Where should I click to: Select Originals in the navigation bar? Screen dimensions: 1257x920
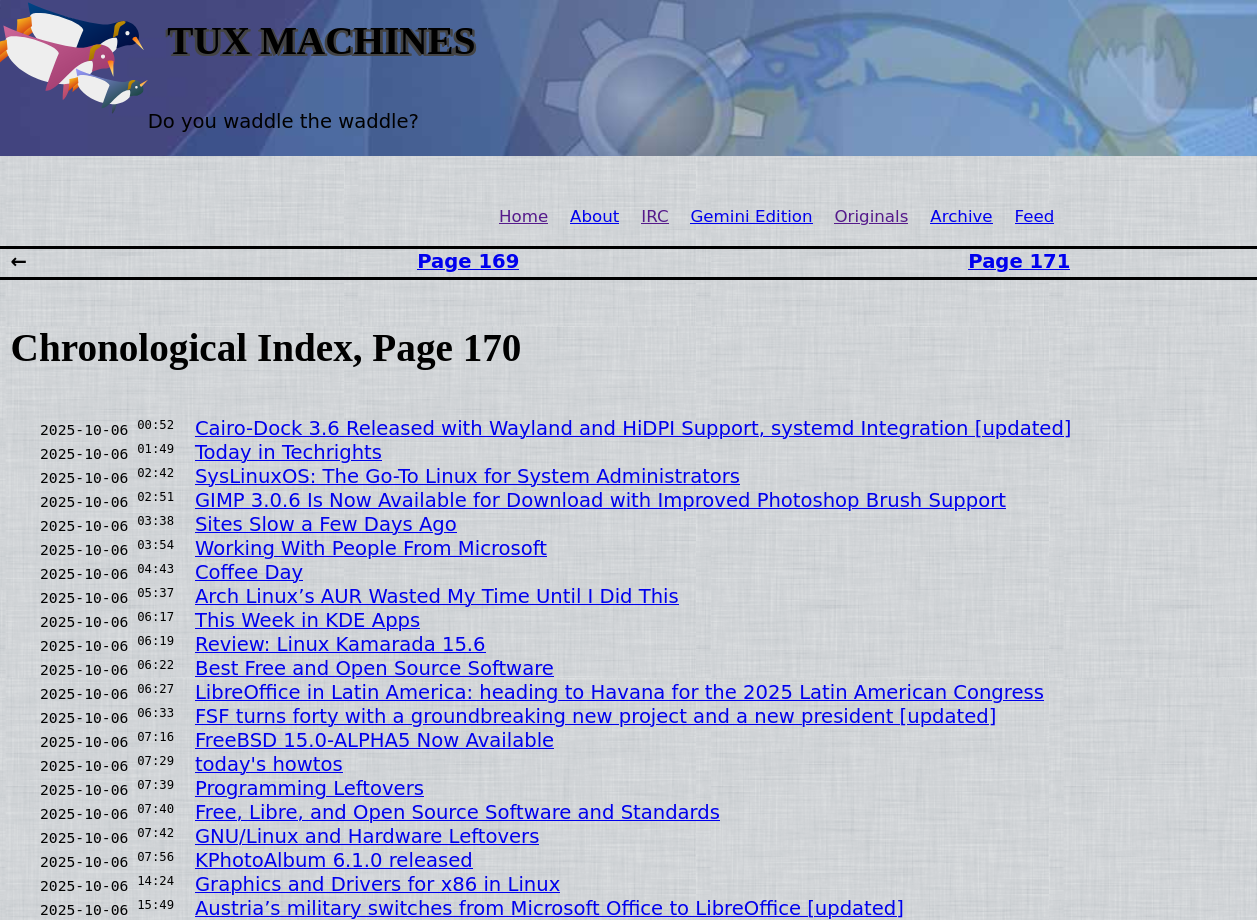(x=871, y=216)
